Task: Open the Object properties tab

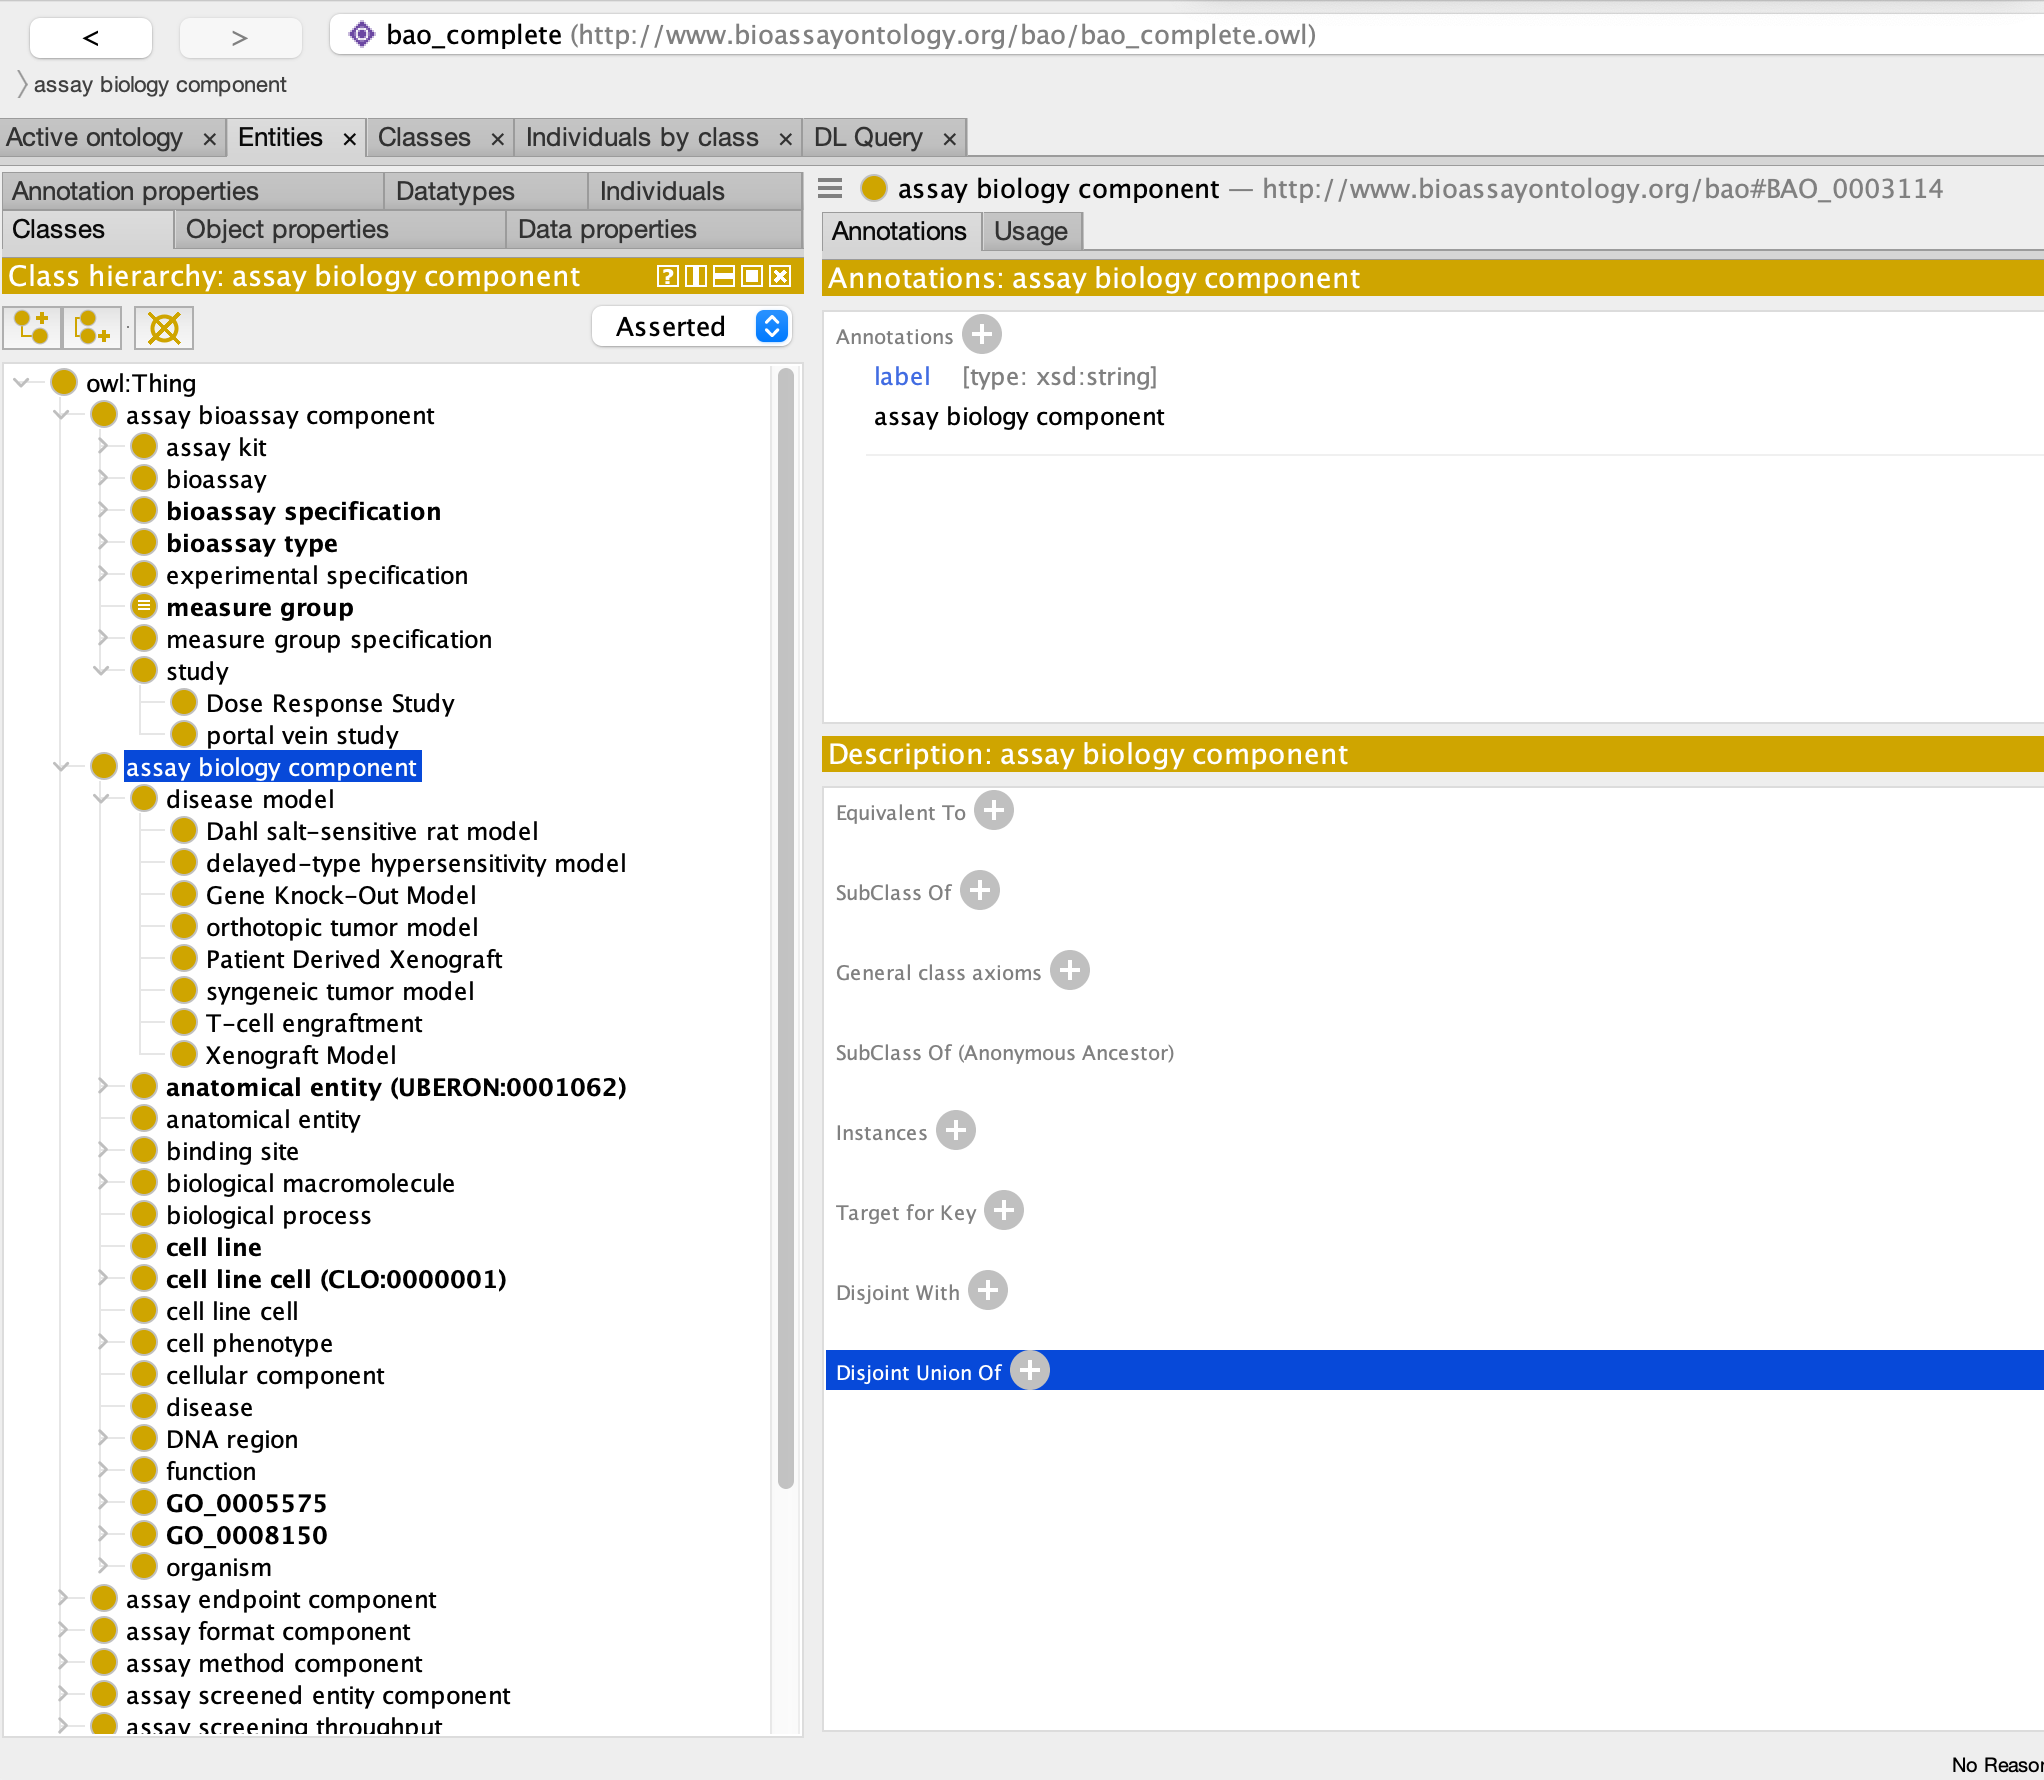Action: (x=340, y=229)
